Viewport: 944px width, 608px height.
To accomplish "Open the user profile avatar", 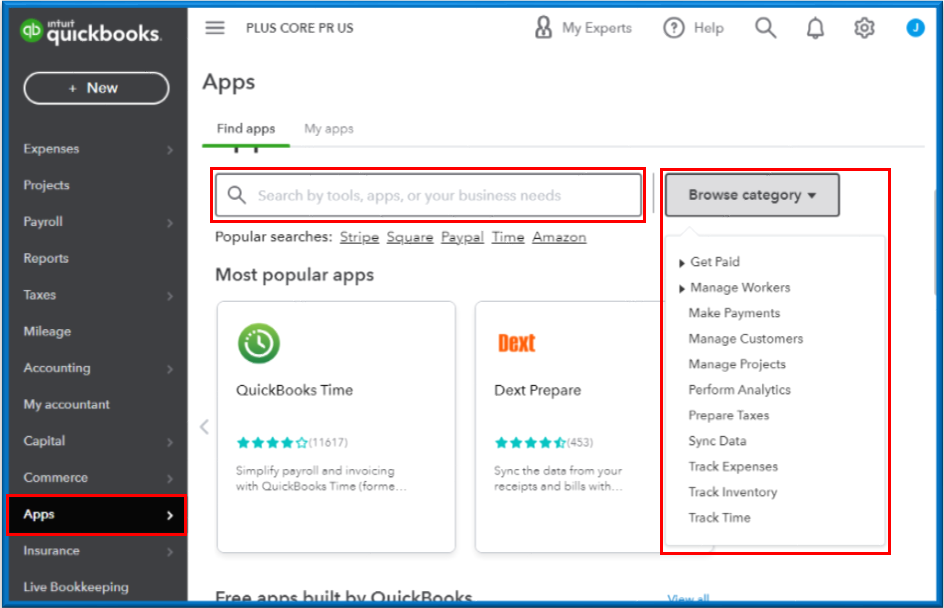I will click(x=915, y=28).
